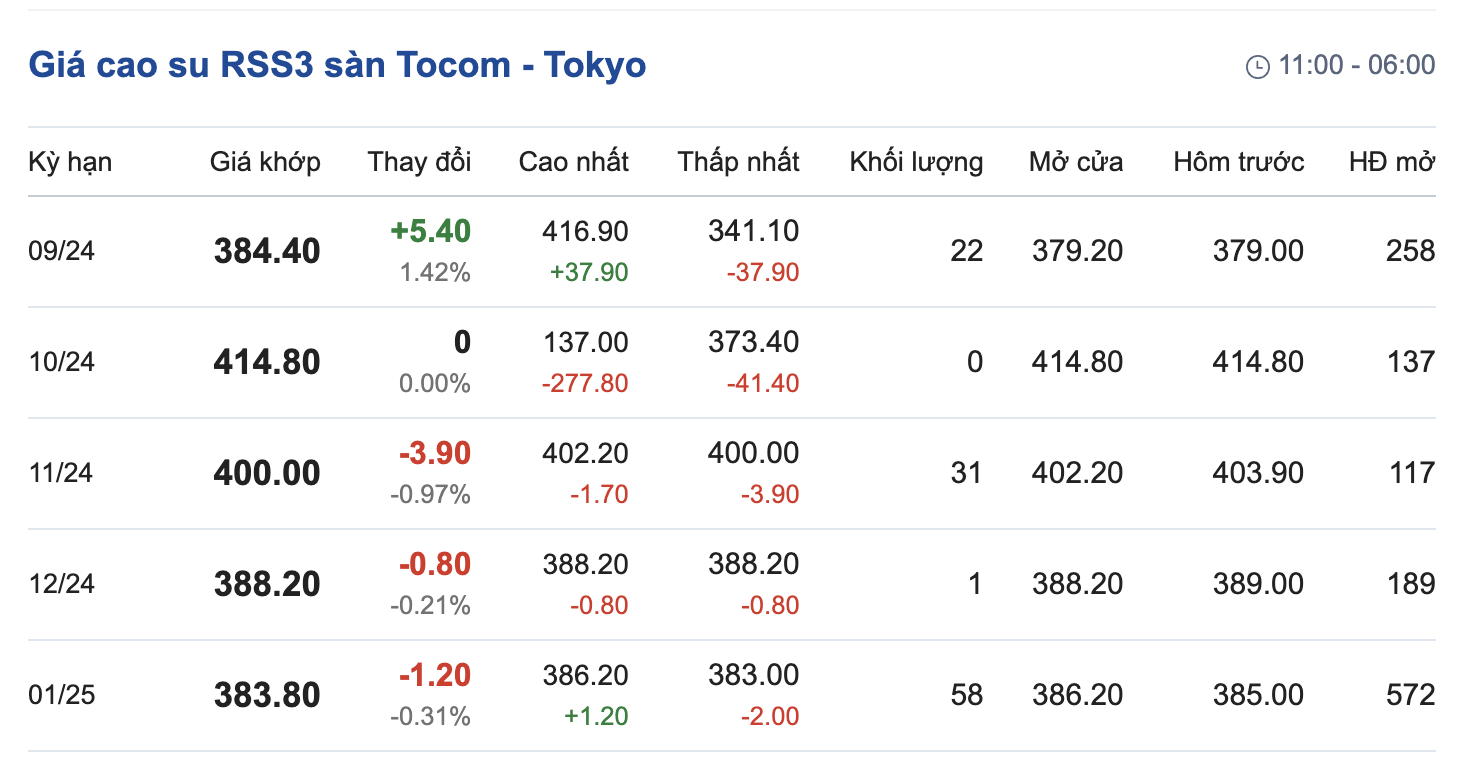The image size is (1468, 758).
Task: Click the Giá khớp column header
Action: coord(265,162)
